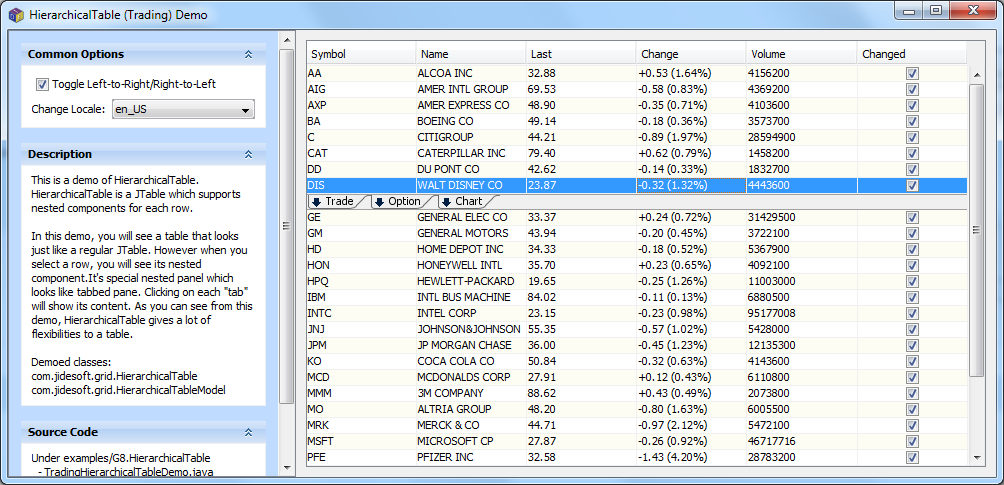Select the ALTRIA GROUP row

636,409
